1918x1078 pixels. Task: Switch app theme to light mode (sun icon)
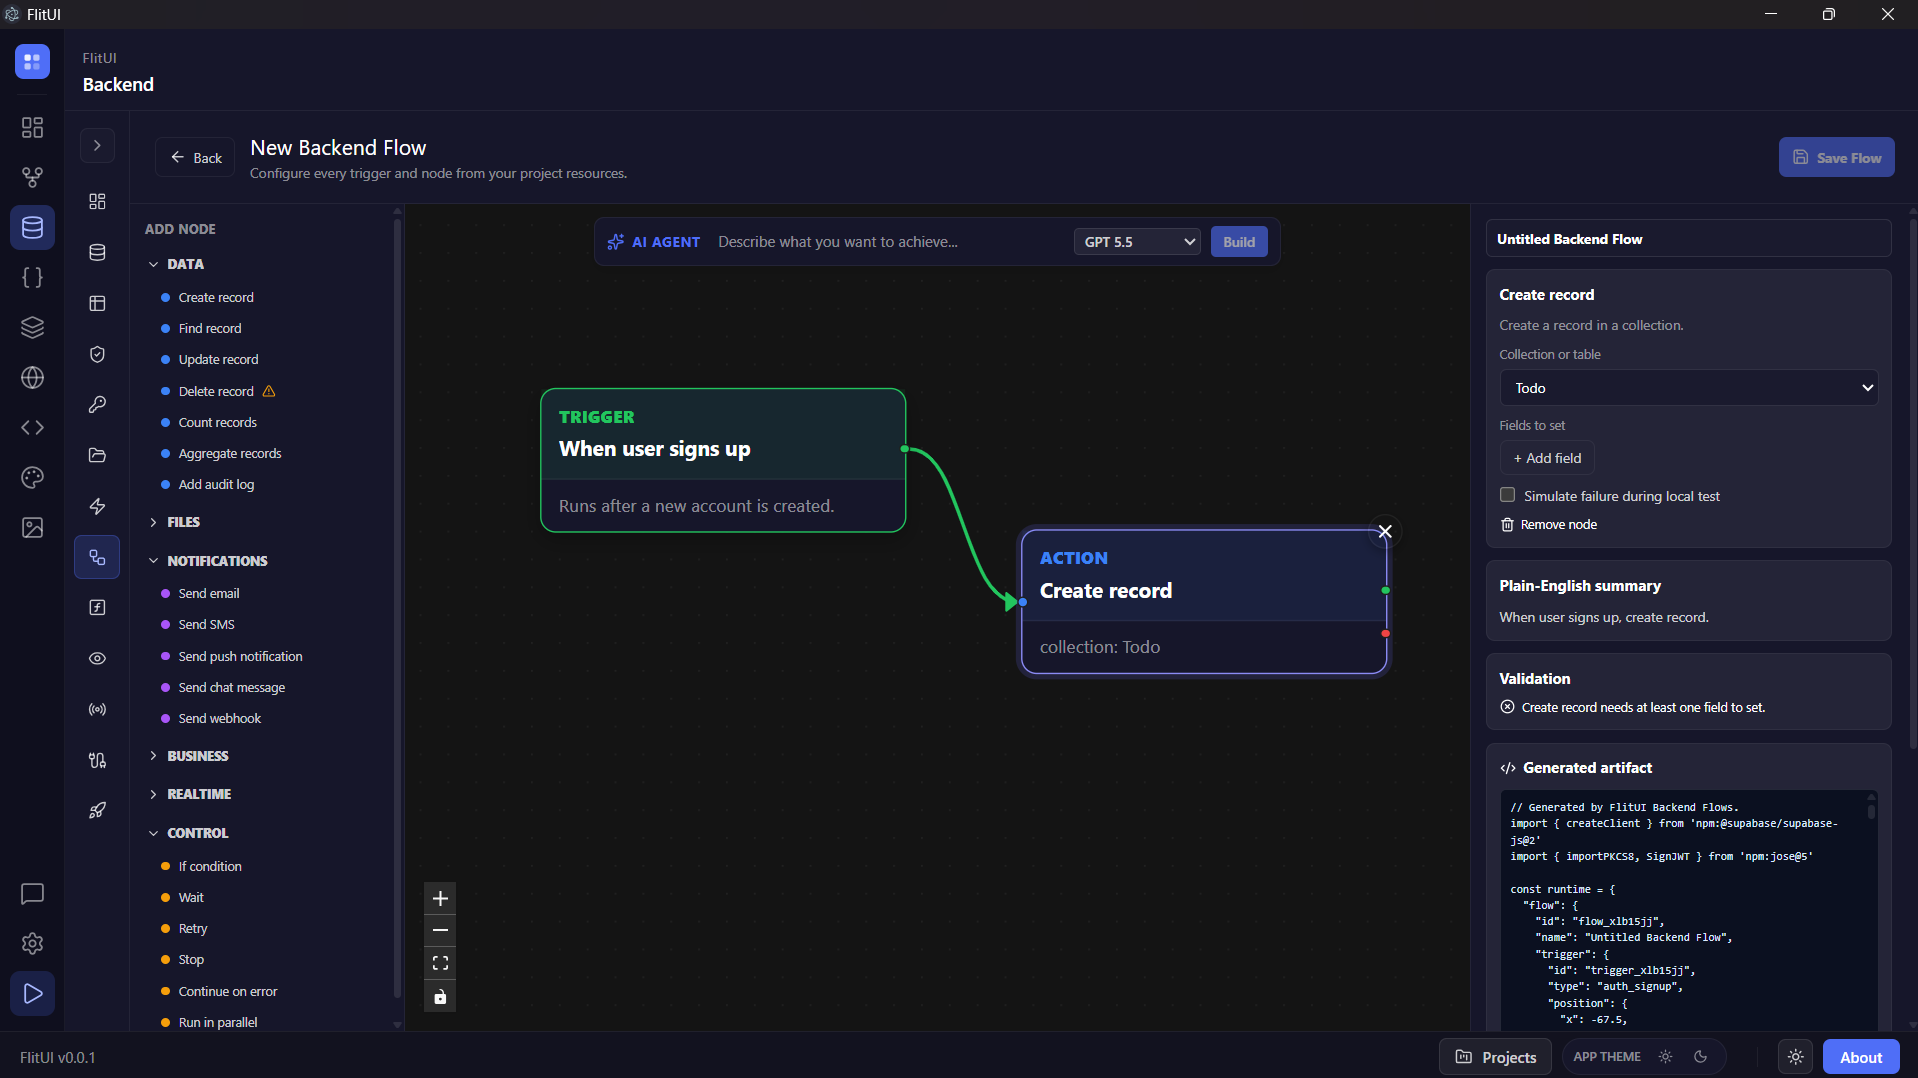tap(1665, 1056)
